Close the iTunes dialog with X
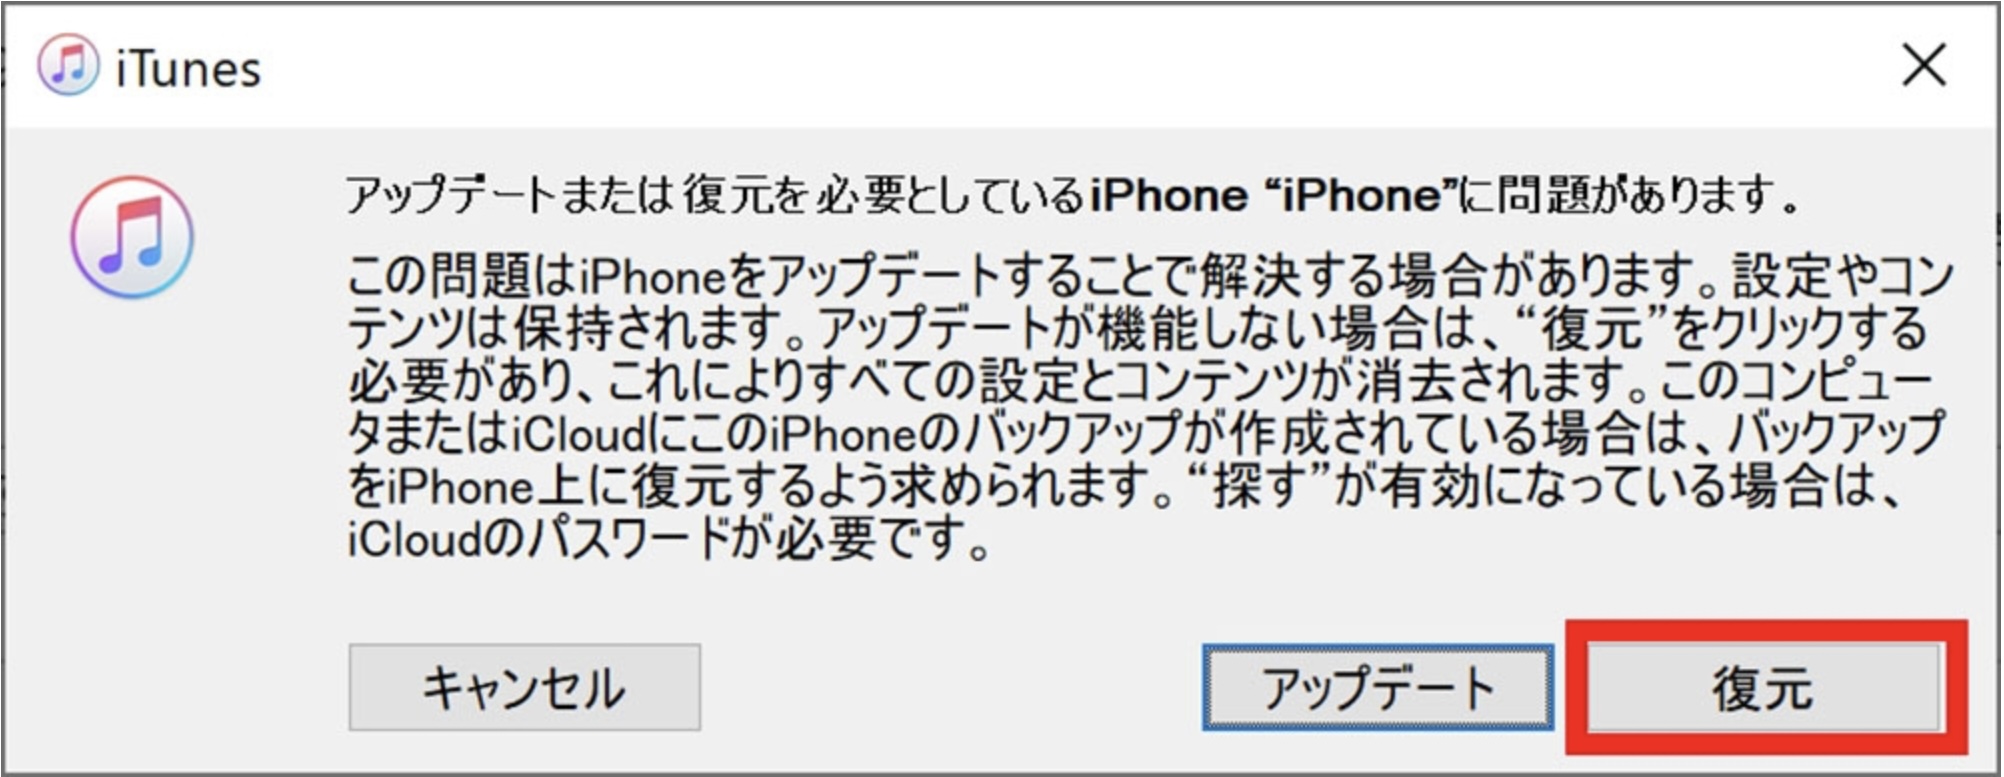Screen dimensions: 2004x777 pos(1923,67)
